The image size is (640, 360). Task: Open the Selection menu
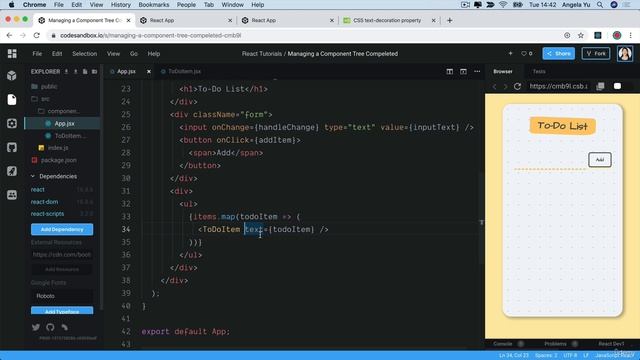84,53
